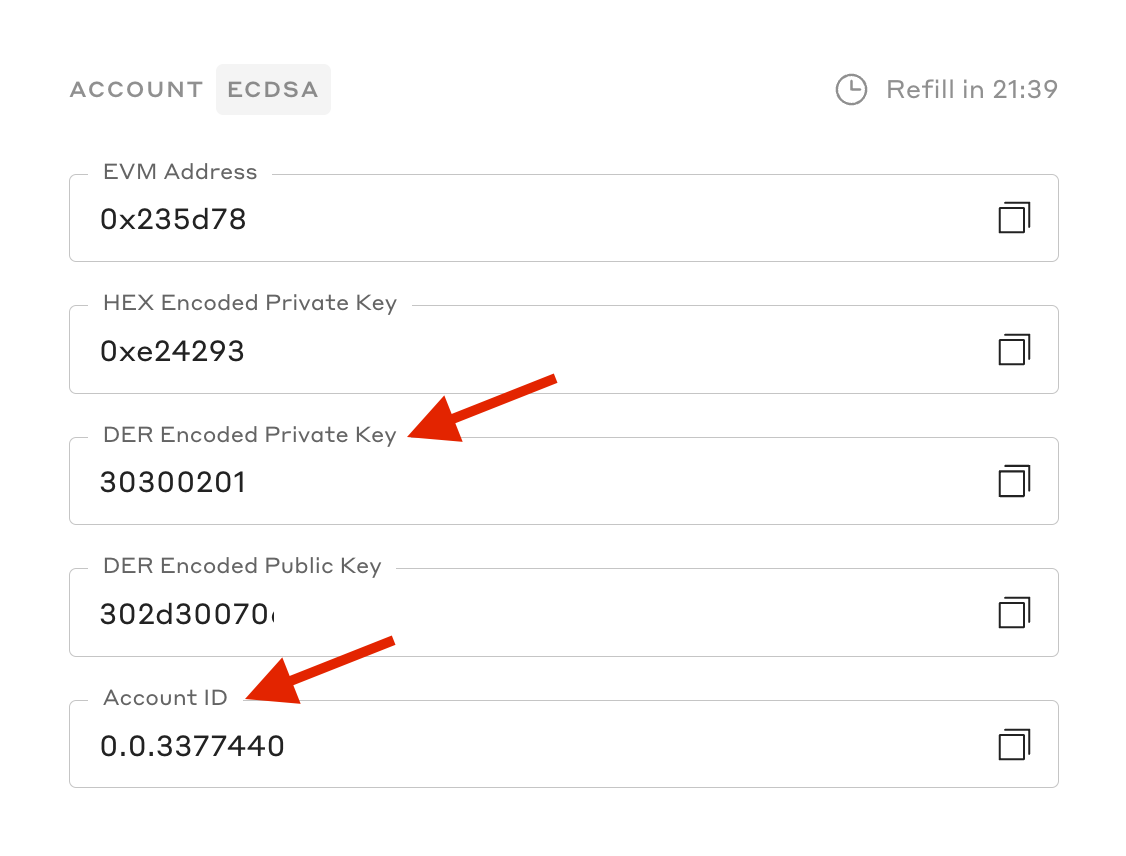1126x856 pixels.
Task: Select the DER Encoded Public Key field
Action: click(500, 614)
